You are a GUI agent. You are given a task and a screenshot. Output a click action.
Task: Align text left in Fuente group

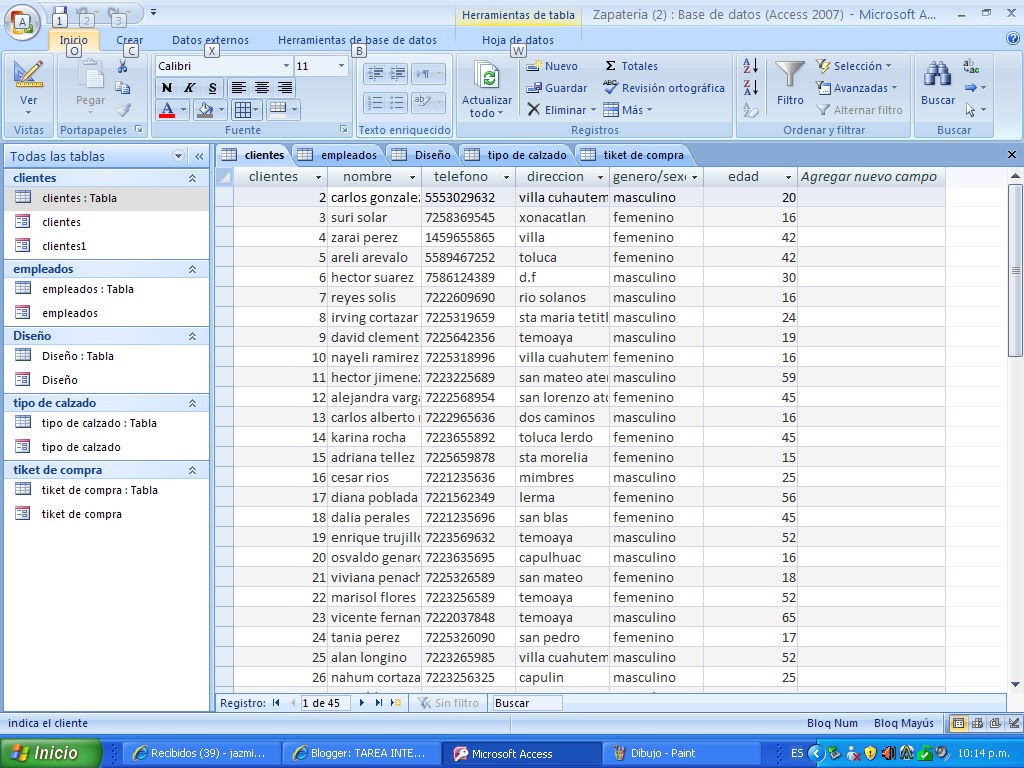pyautogui.click(x=238, y=88)
